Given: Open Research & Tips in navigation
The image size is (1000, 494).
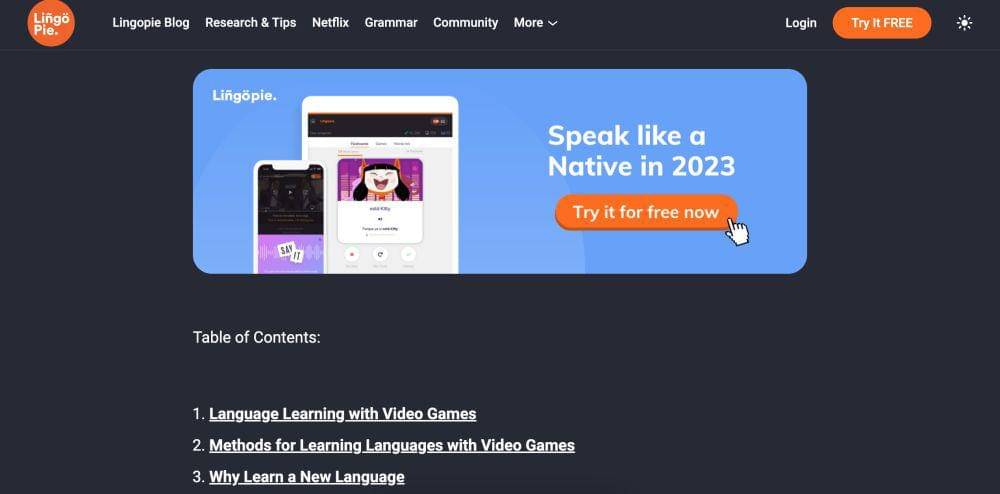Looking at the screenshot, I should [x=251, y=22].
